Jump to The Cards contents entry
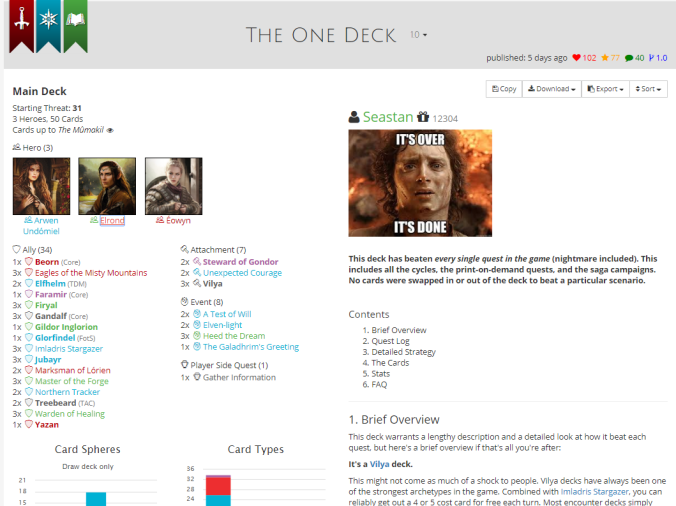The width and height of the screenshot is (676, 506). pos(390,363)
